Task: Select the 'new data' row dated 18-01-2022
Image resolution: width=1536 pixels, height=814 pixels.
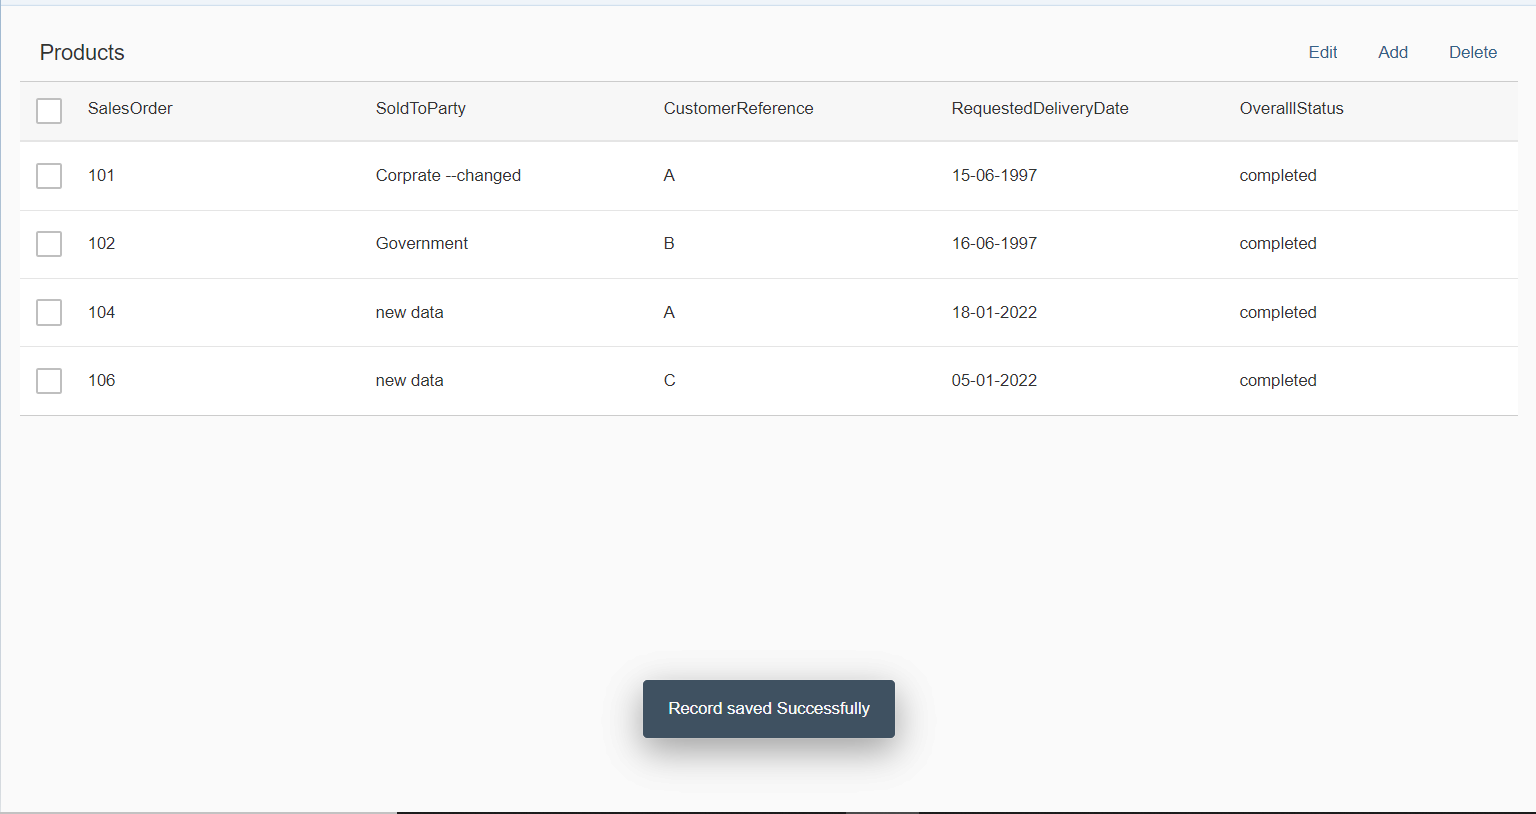Action: pyautogui.click(x=409, y=312)
